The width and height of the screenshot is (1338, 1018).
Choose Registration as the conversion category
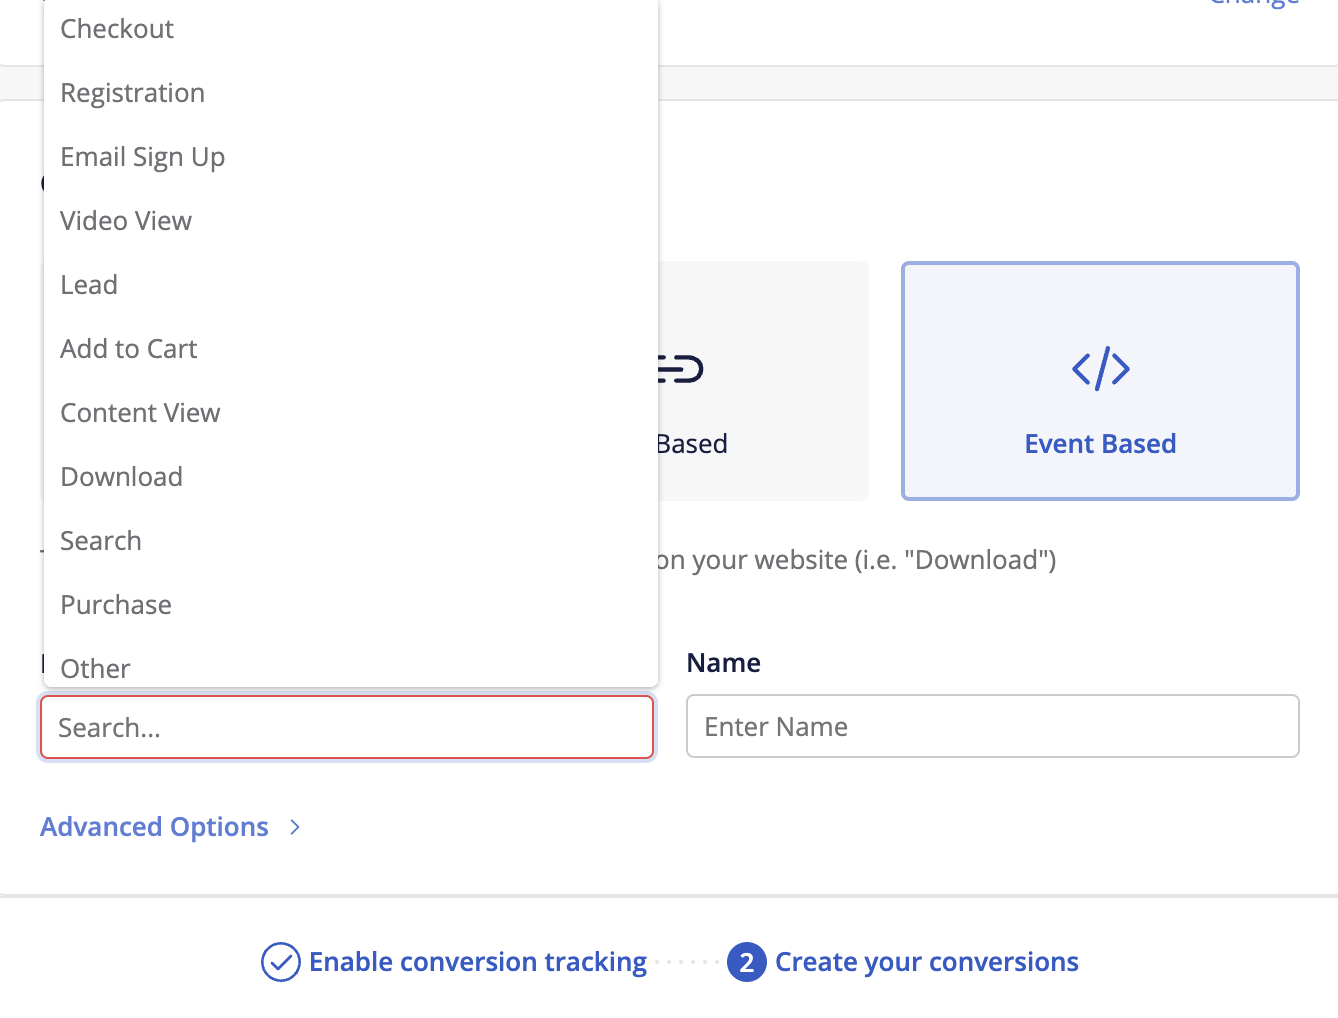132,92
